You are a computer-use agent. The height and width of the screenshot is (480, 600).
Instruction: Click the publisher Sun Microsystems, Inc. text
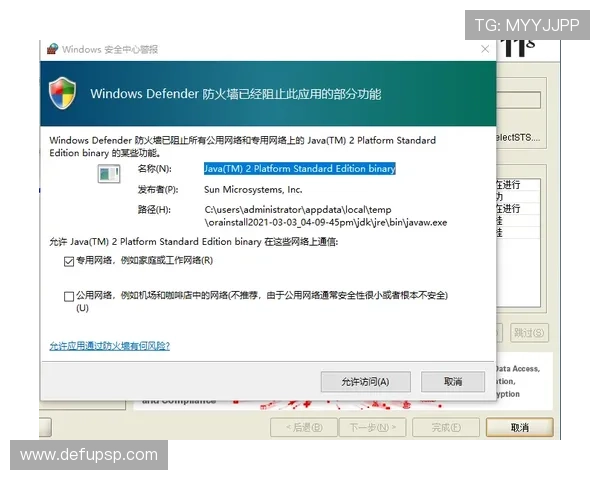(x=253, y=189)
